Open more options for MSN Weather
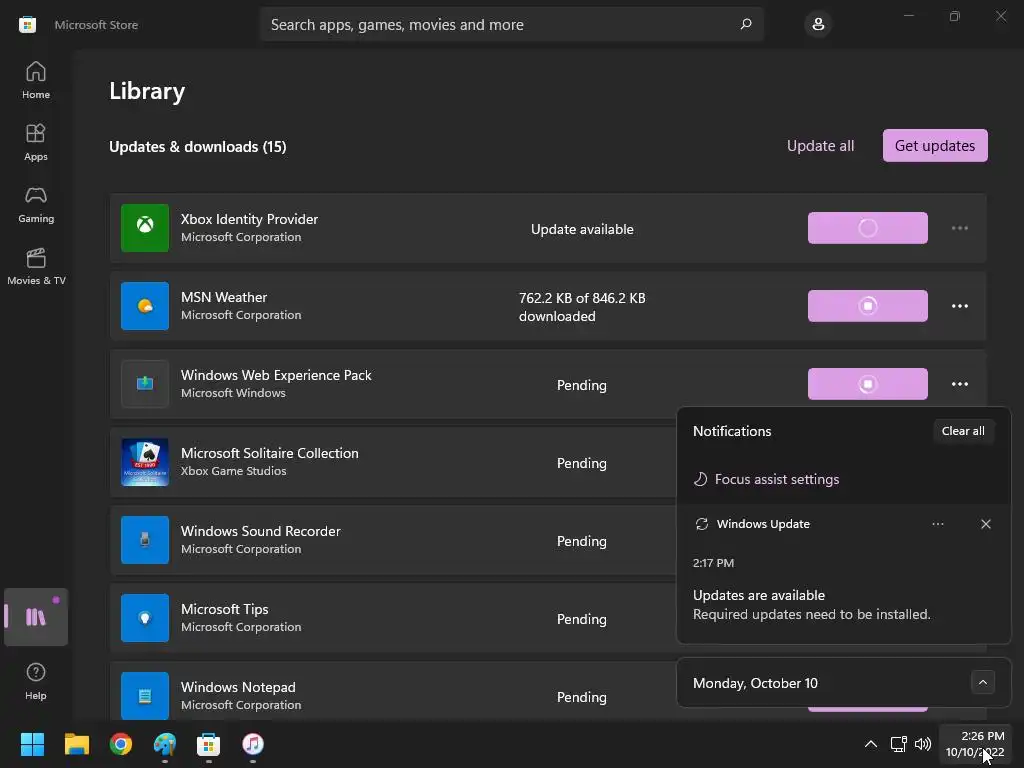 (x=959, y=306)
